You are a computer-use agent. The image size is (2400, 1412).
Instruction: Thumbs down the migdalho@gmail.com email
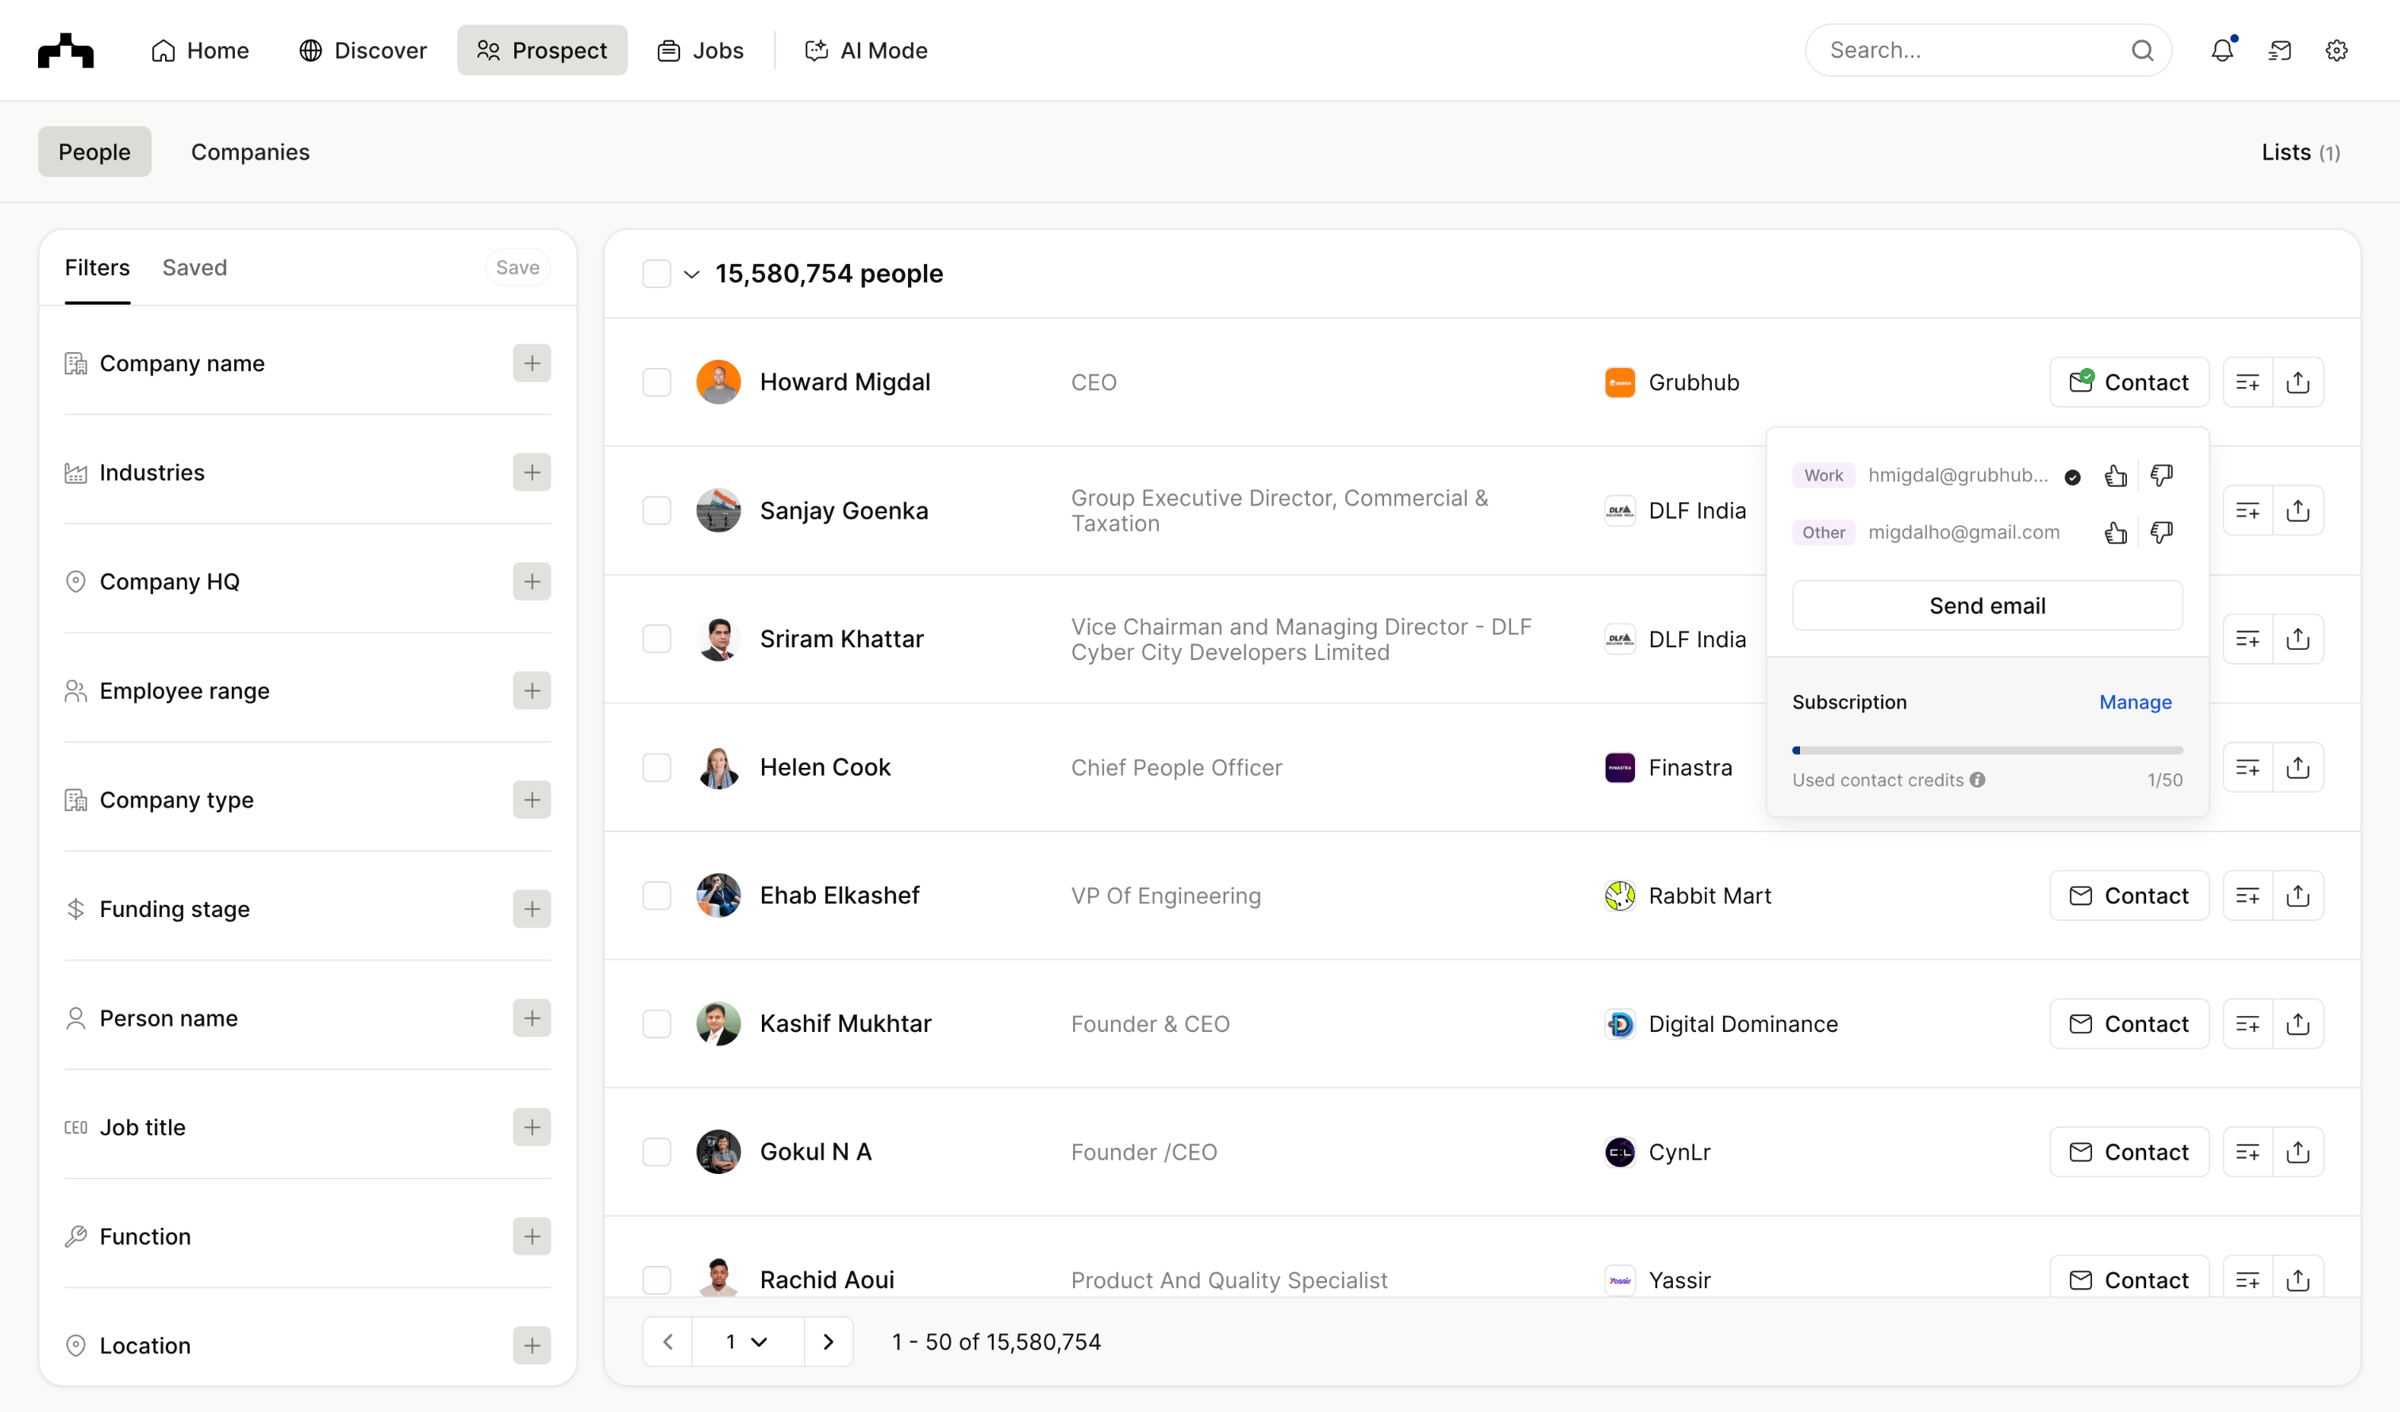point(2161,533)
